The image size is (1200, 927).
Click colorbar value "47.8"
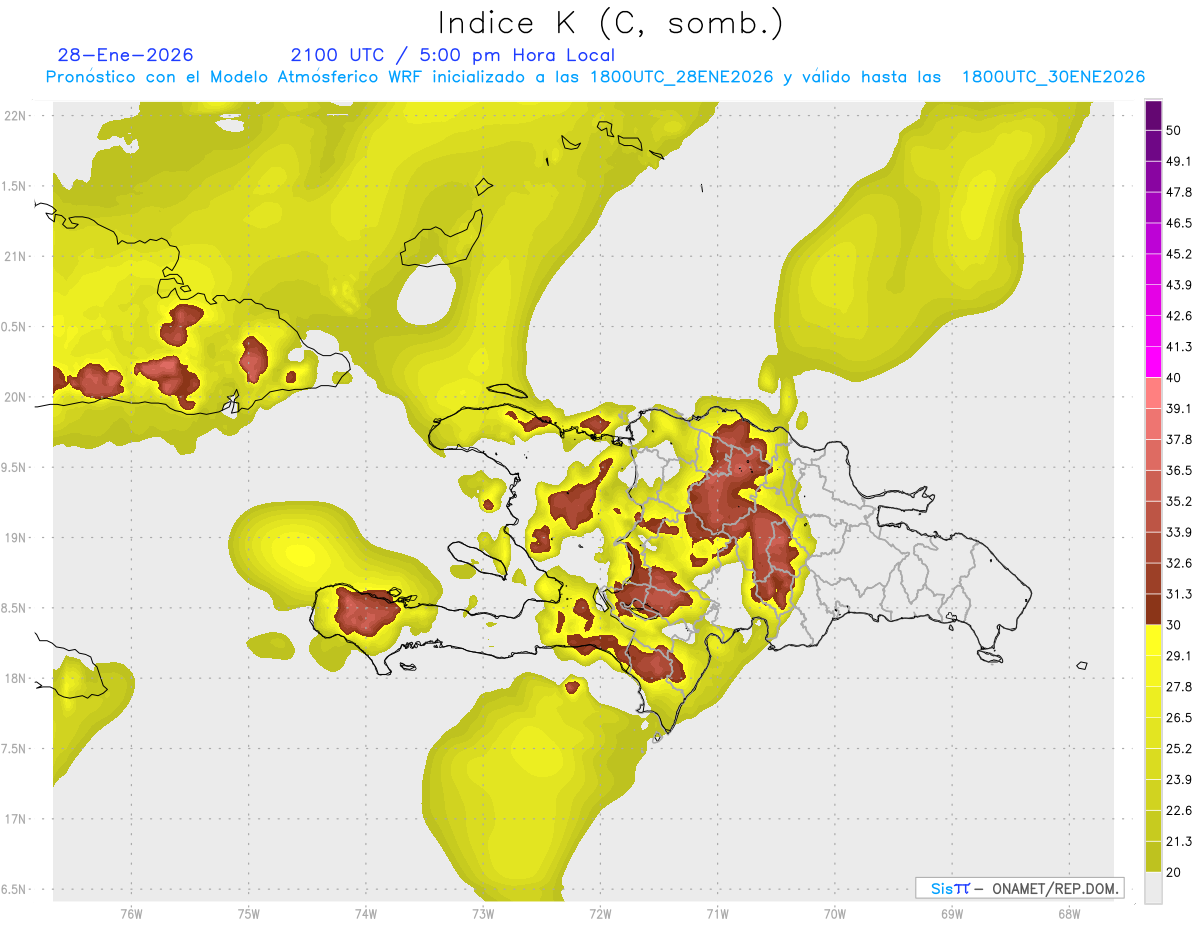click(x=1179, y=192)
